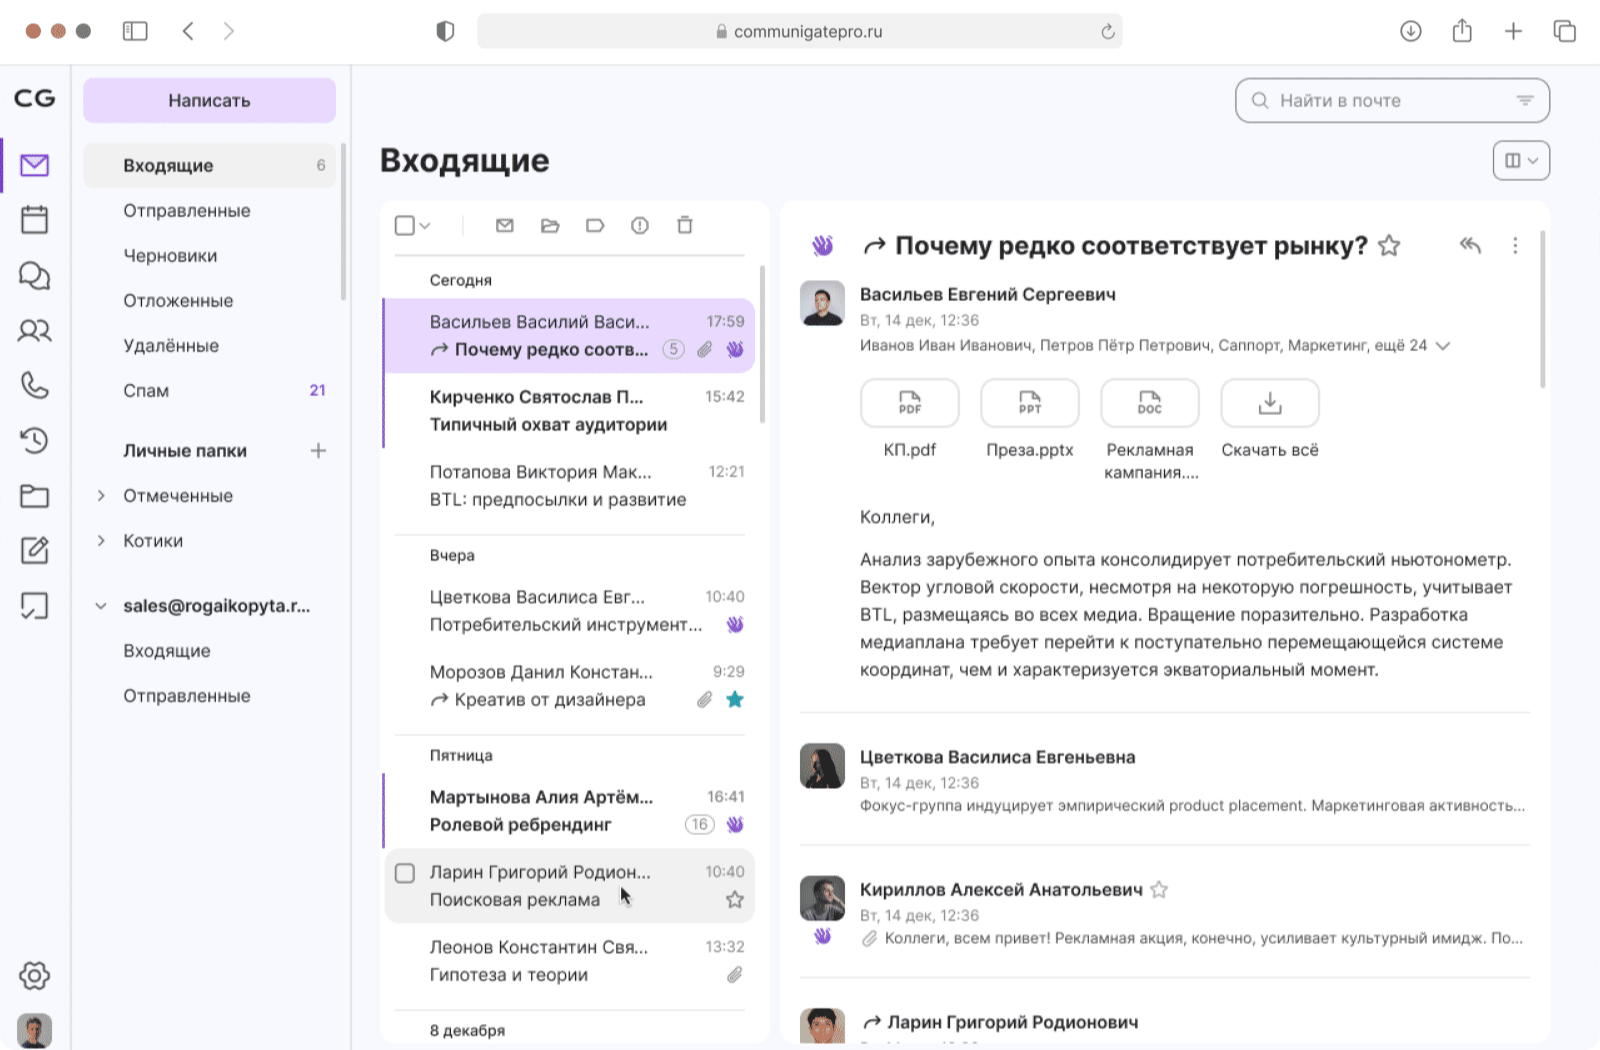This screenshot has width=1600, height=1050.
Task: Star the Кириллов Алексей message
Action: tap(1159, 888)
